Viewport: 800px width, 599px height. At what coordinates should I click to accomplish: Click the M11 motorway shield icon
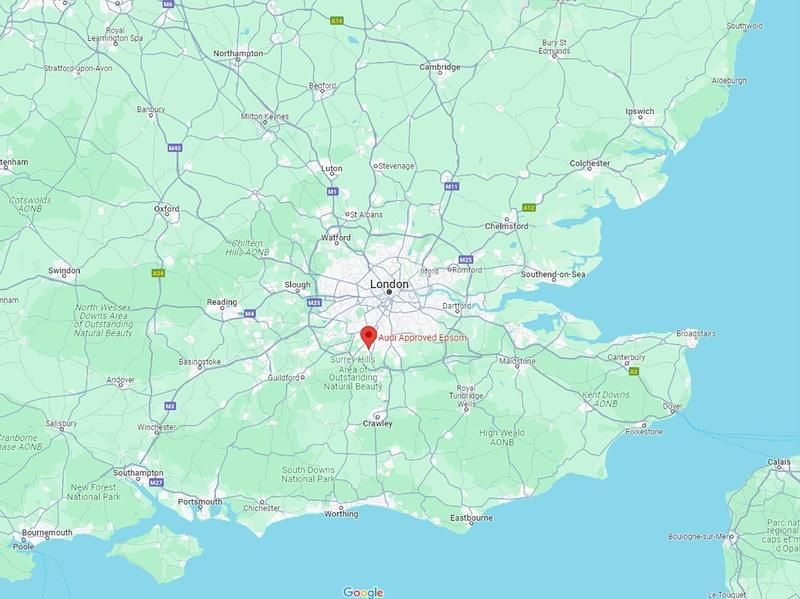pos(452,187)
